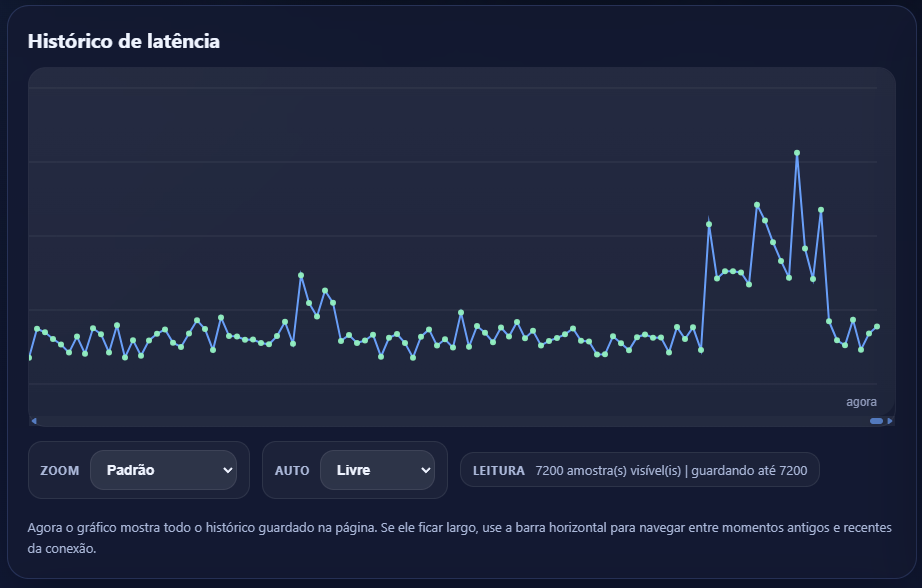The width and height of the screenshot is (922, 588).
Task: Click the 'Histórico de latência' heading
Action: (124, 41)
